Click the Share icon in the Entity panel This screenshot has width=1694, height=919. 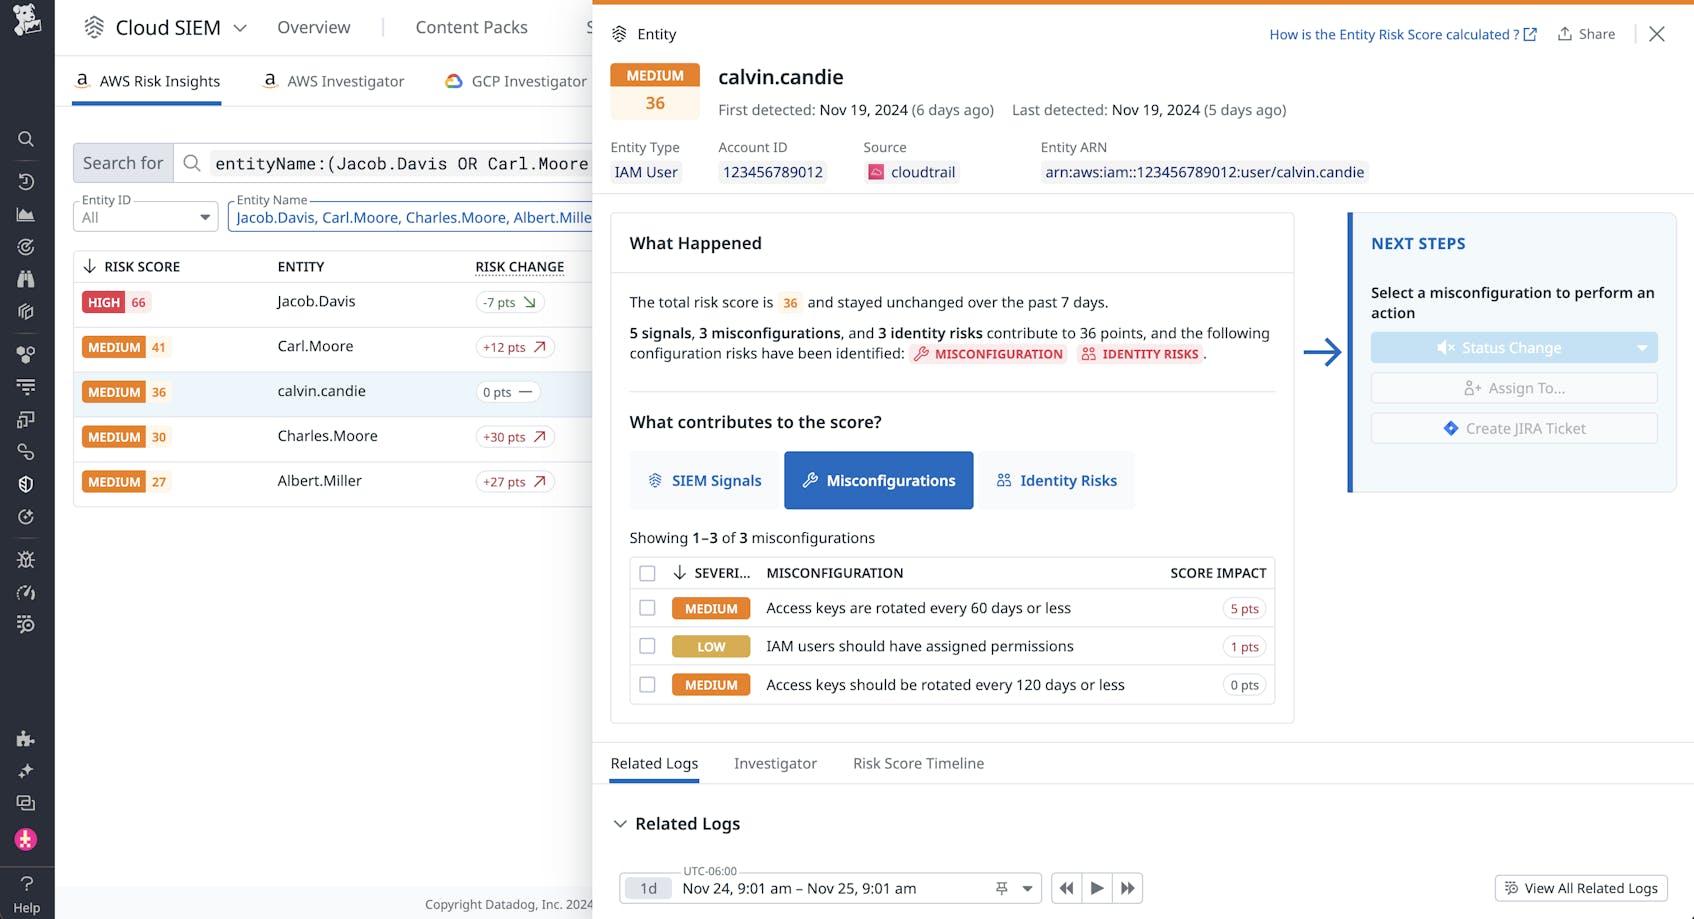click(x=1566, y=33)
